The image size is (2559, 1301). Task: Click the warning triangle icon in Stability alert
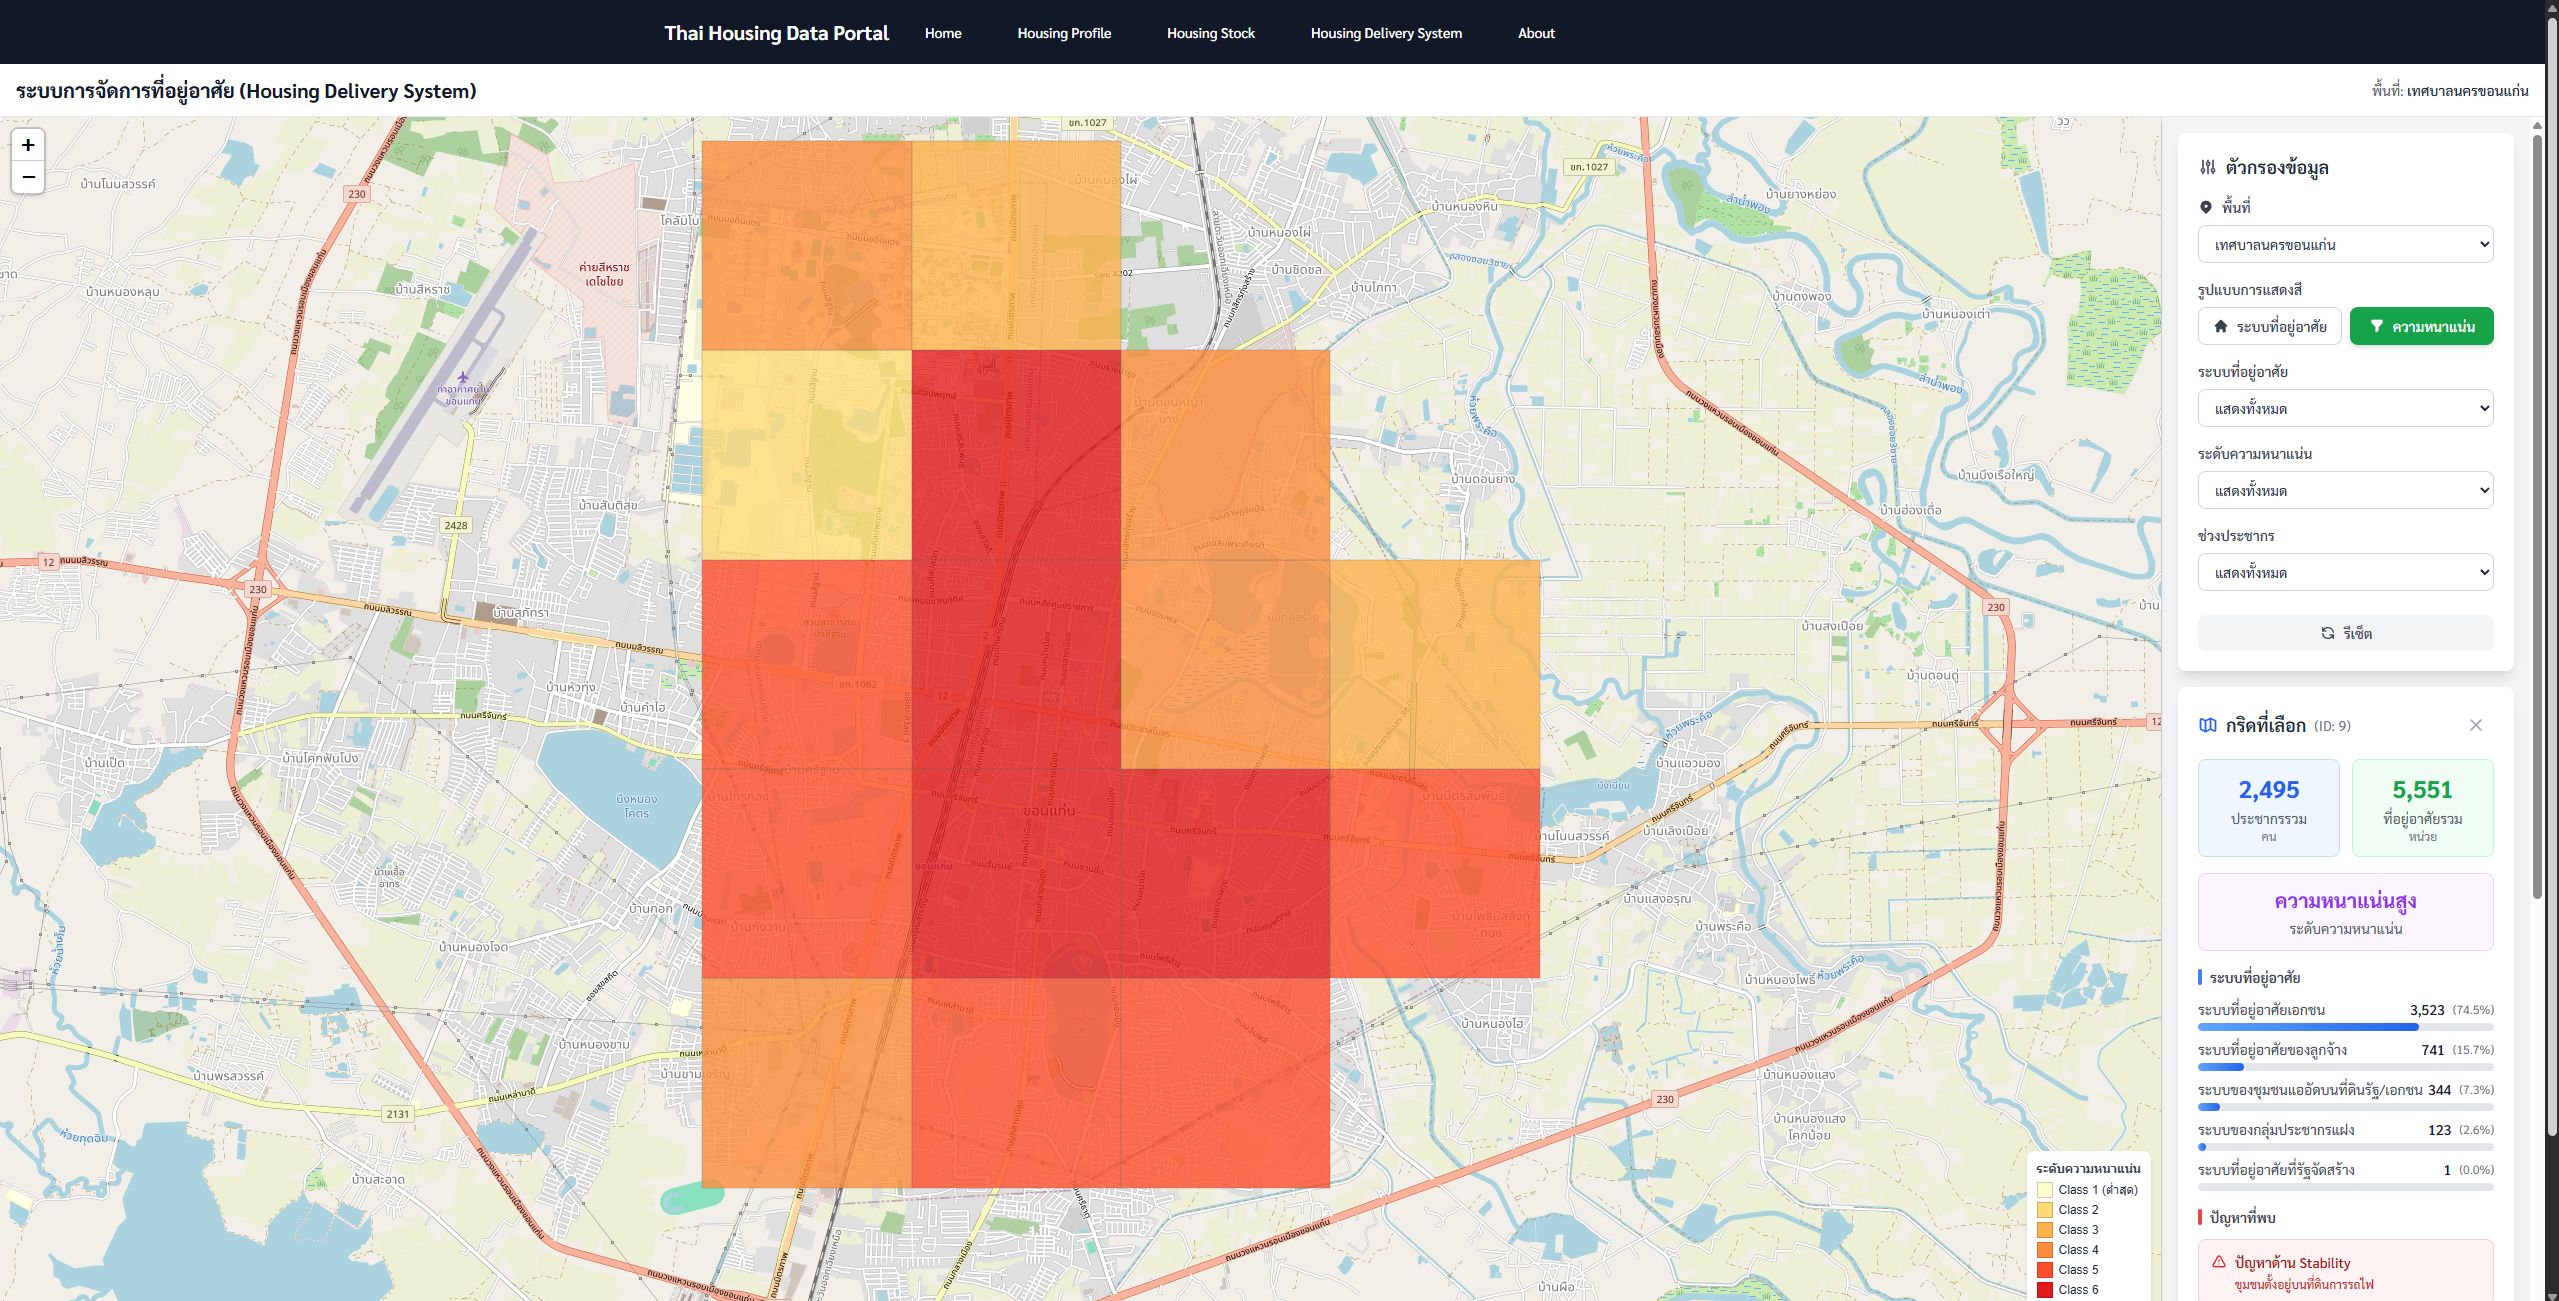pos(2219,1262)
